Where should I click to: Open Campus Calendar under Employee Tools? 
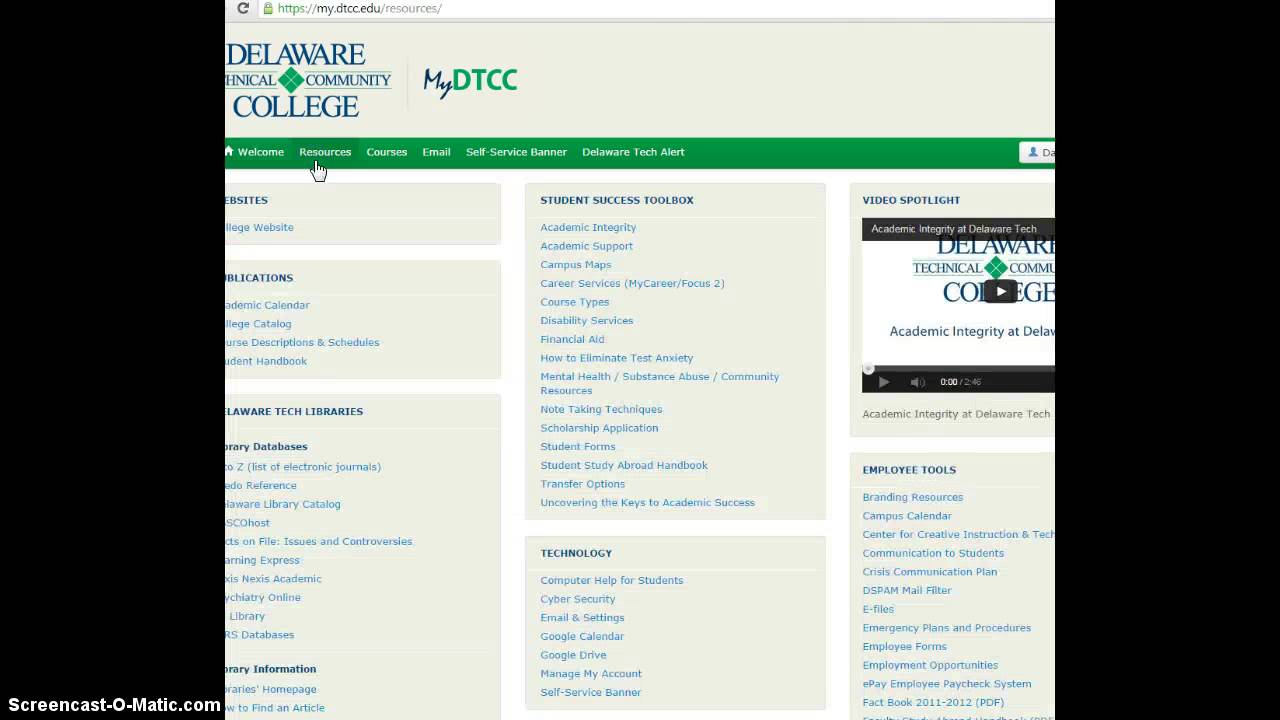tap(907, 516)
